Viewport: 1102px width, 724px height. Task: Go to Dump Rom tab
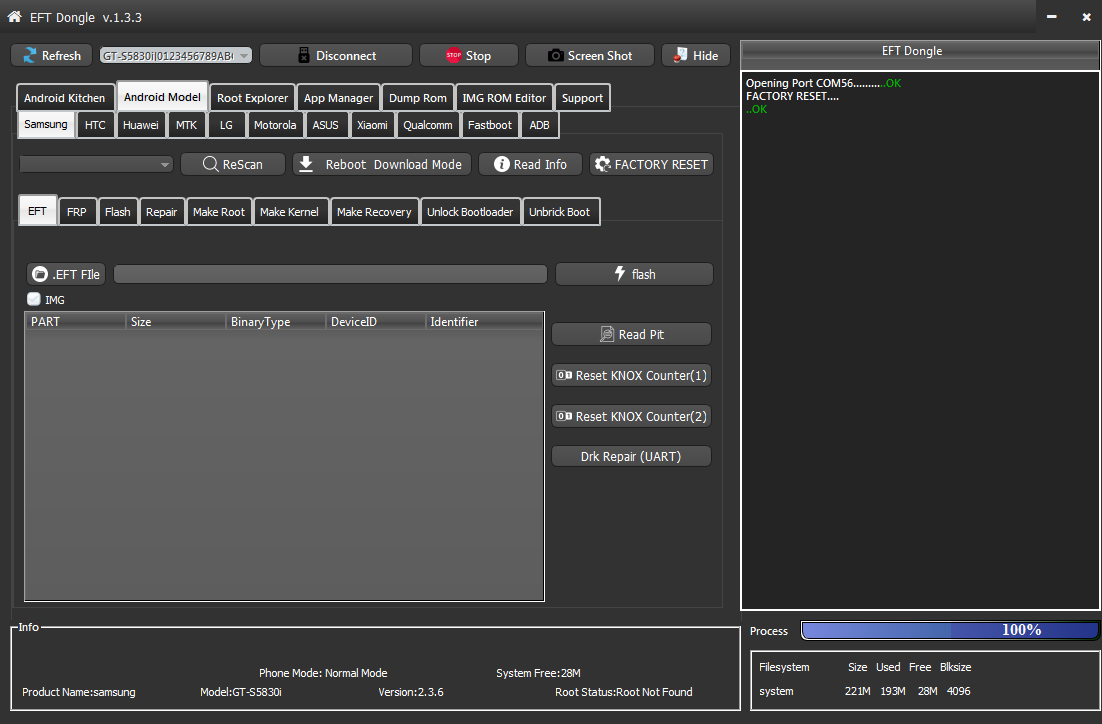[417, 98]
